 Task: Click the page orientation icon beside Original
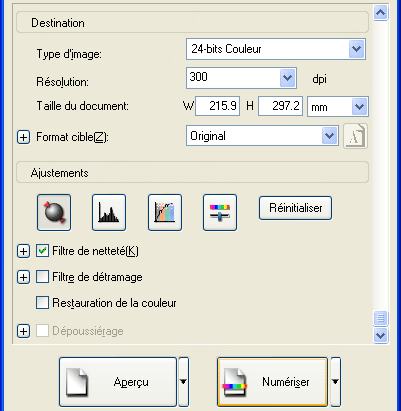coord(355,136)
